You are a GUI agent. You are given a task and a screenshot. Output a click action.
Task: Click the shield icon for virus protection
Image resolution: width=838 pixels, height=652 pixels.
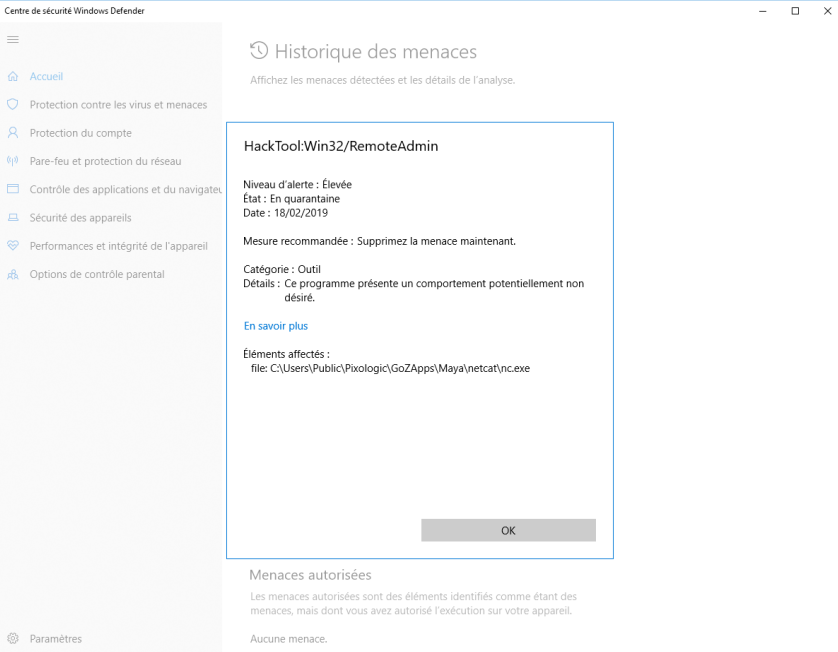[x=13, y=104]
